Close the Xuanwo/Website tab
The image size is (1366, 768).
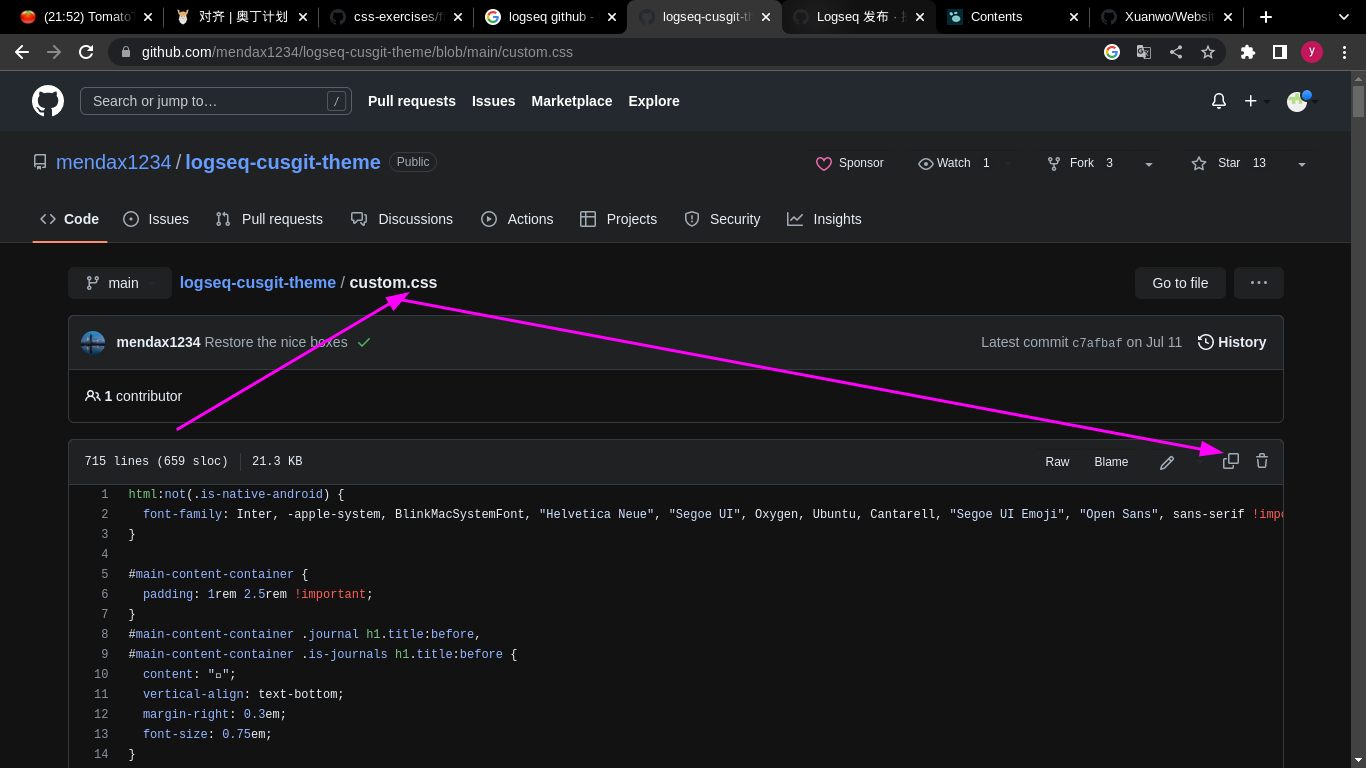(x=1228, y=17)
